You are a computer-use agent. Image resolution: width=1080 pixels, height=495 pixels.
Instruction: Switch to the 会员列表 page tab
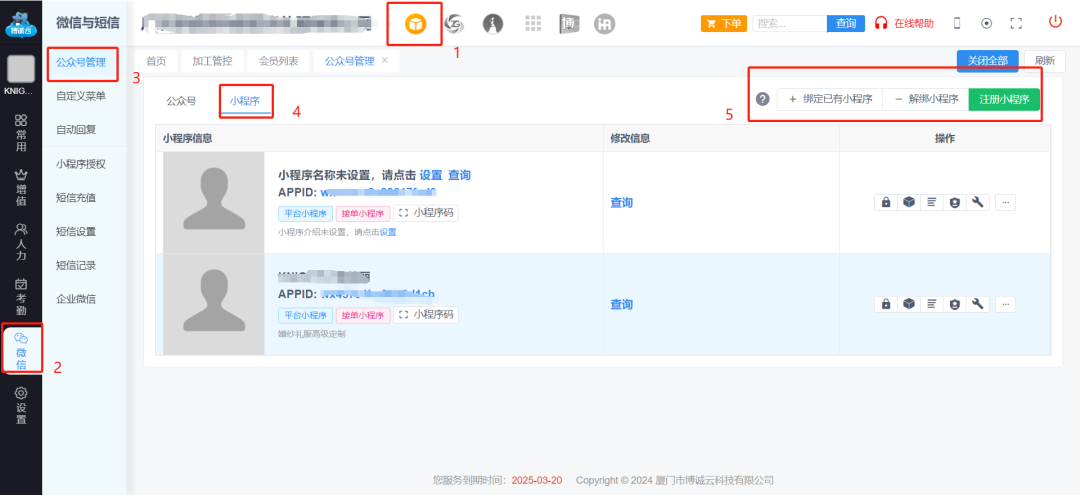[x=278, y=61]
